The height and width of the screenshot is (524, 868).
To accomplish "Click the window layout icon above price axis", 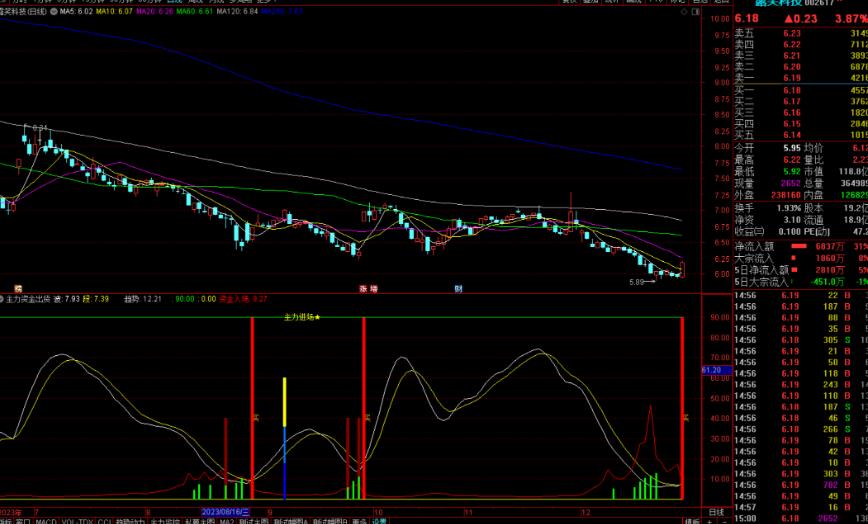I will pyautogui.click(x=696, y=12).
